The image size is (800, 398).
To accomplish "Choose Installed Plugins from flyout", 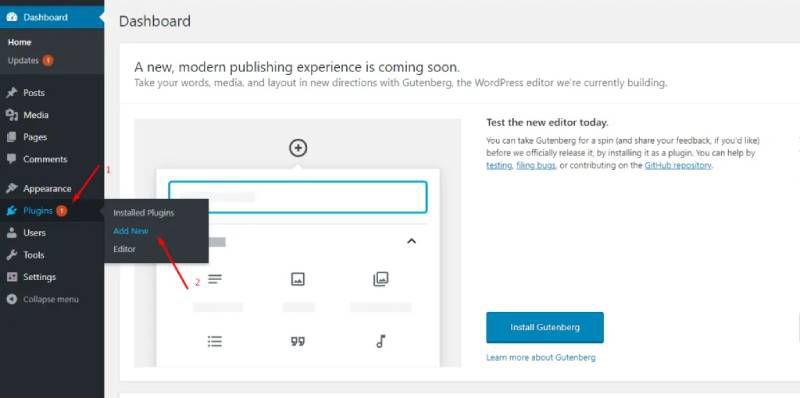I will 143,213.
